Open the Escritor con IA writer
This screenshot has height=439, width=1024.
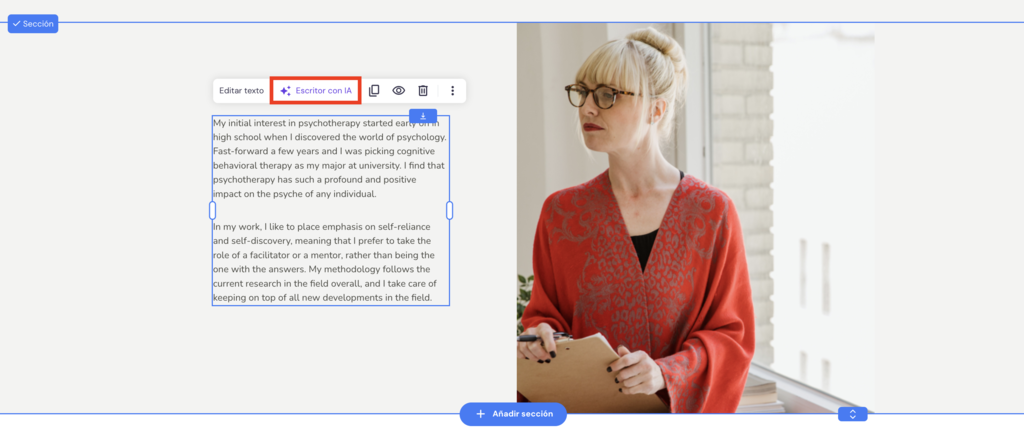pyautogui.click(x=315, y=91)
